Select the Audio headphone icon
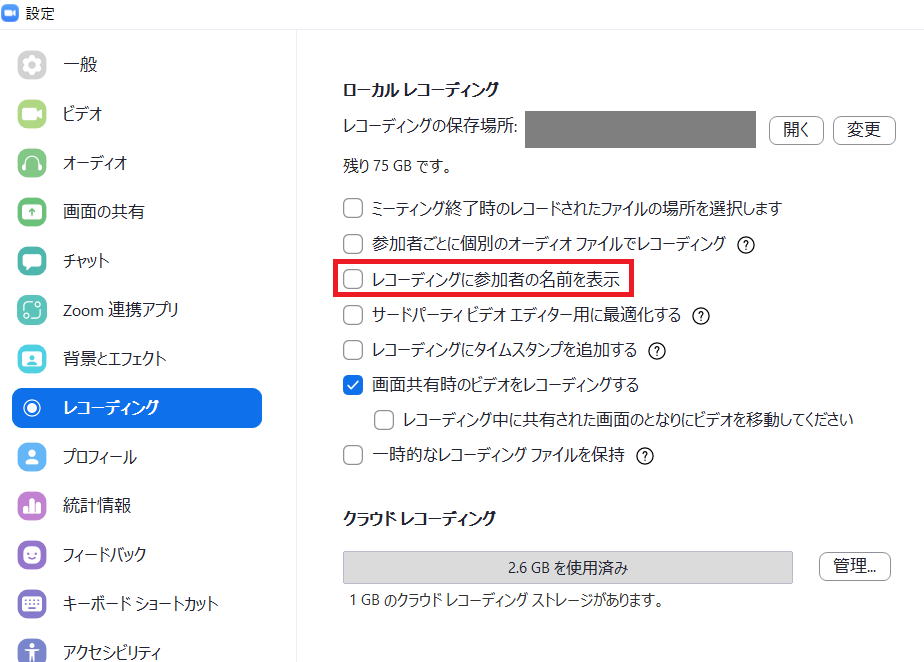Screen dimensions: 924x662 tap(32, 163)
